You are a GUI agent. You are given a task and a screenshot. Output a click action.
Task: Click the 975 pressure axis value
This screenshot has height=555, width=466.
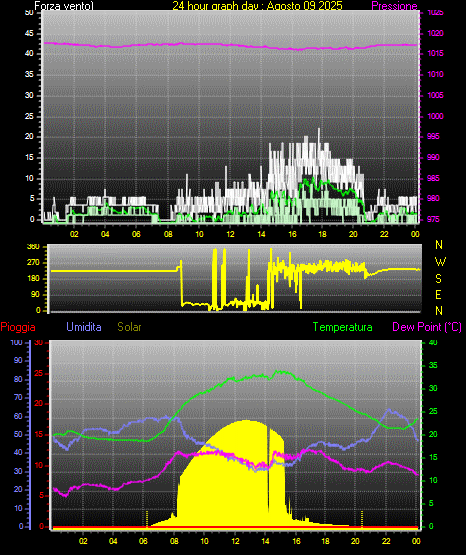pyautogui.click(x=433, y=219)
